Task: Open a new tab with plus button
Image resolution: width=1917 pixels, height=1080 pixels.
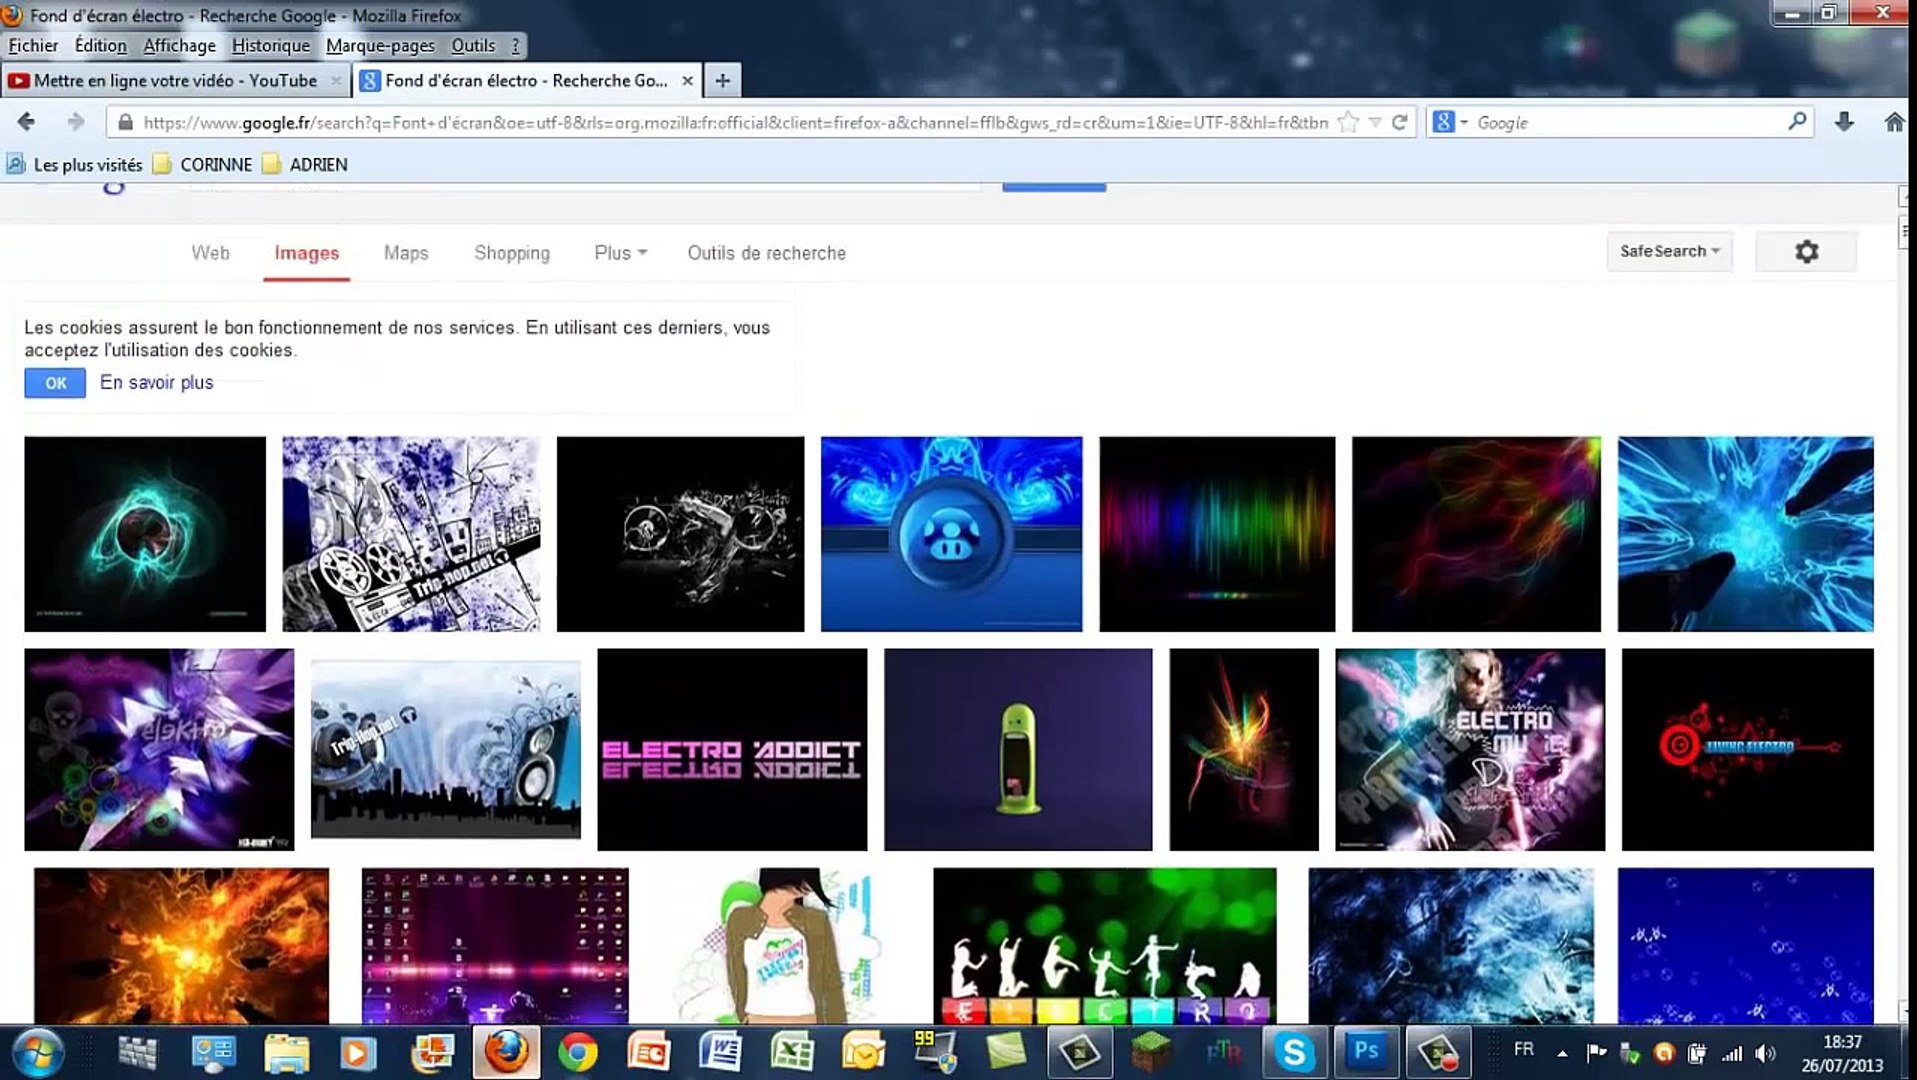Action: pos(722,81)
